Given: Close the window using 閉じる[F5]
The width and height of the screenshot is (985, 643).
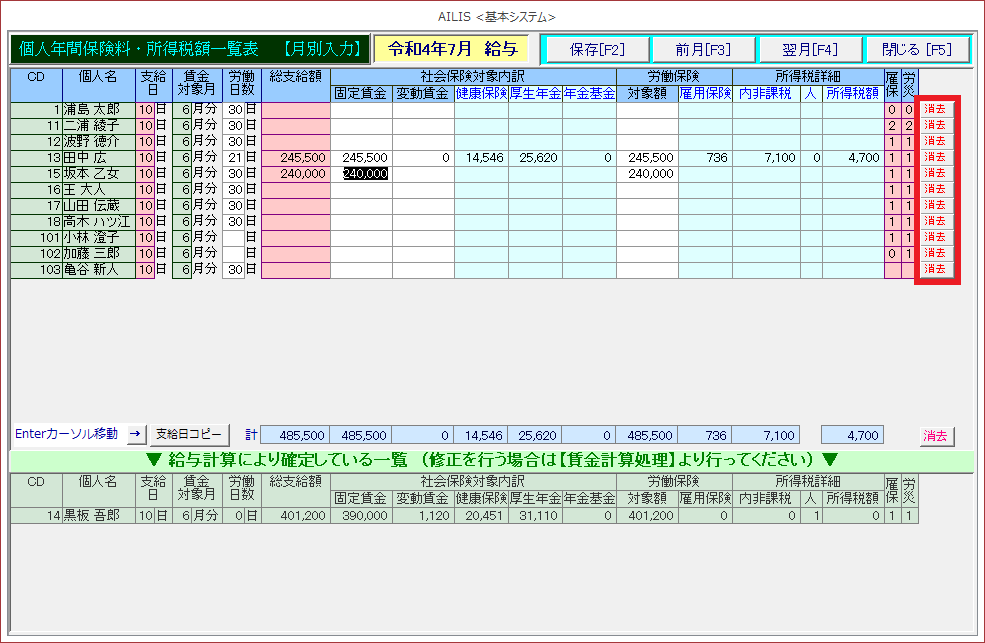Looking at the screenshot, I should coord(915,50).
